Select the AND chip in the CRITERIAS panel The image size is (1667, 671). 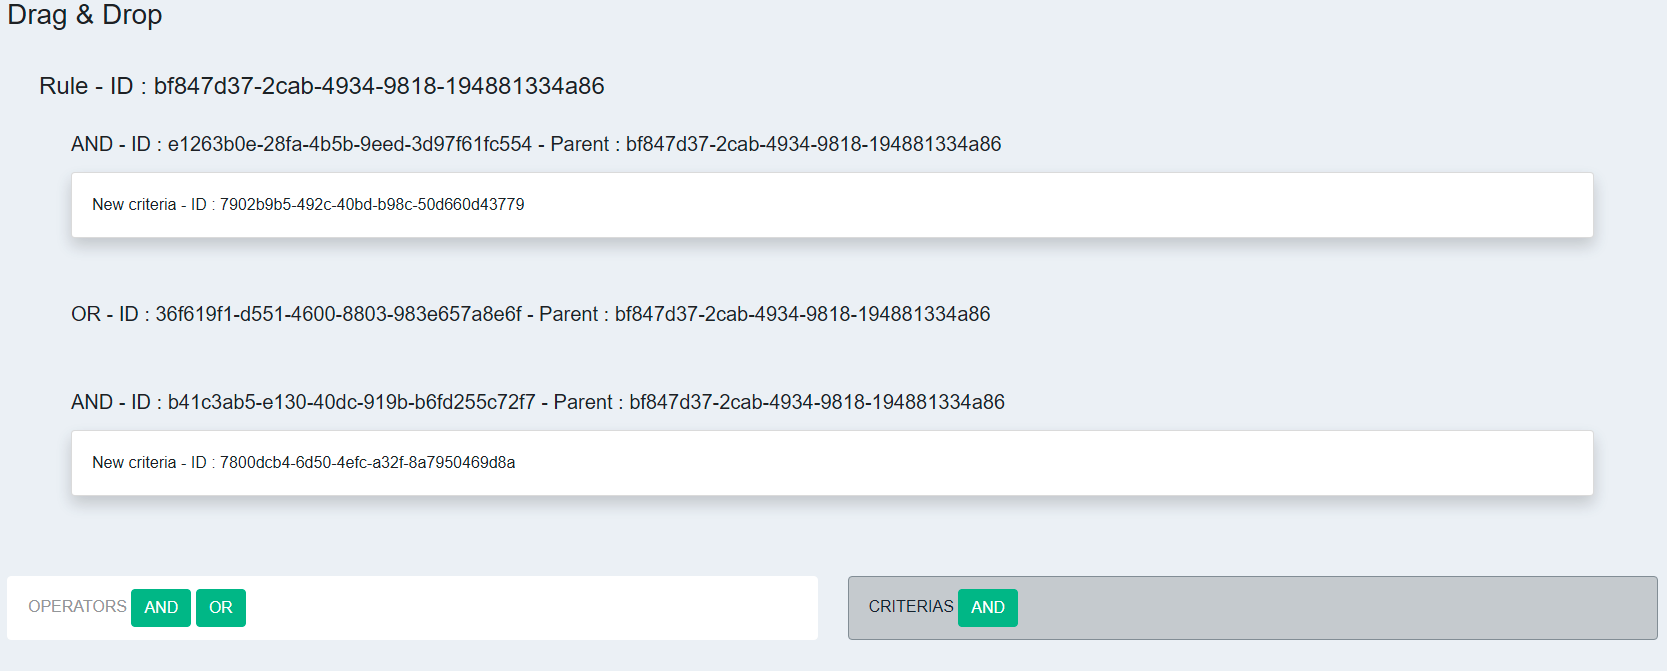(x=987, y=607)
